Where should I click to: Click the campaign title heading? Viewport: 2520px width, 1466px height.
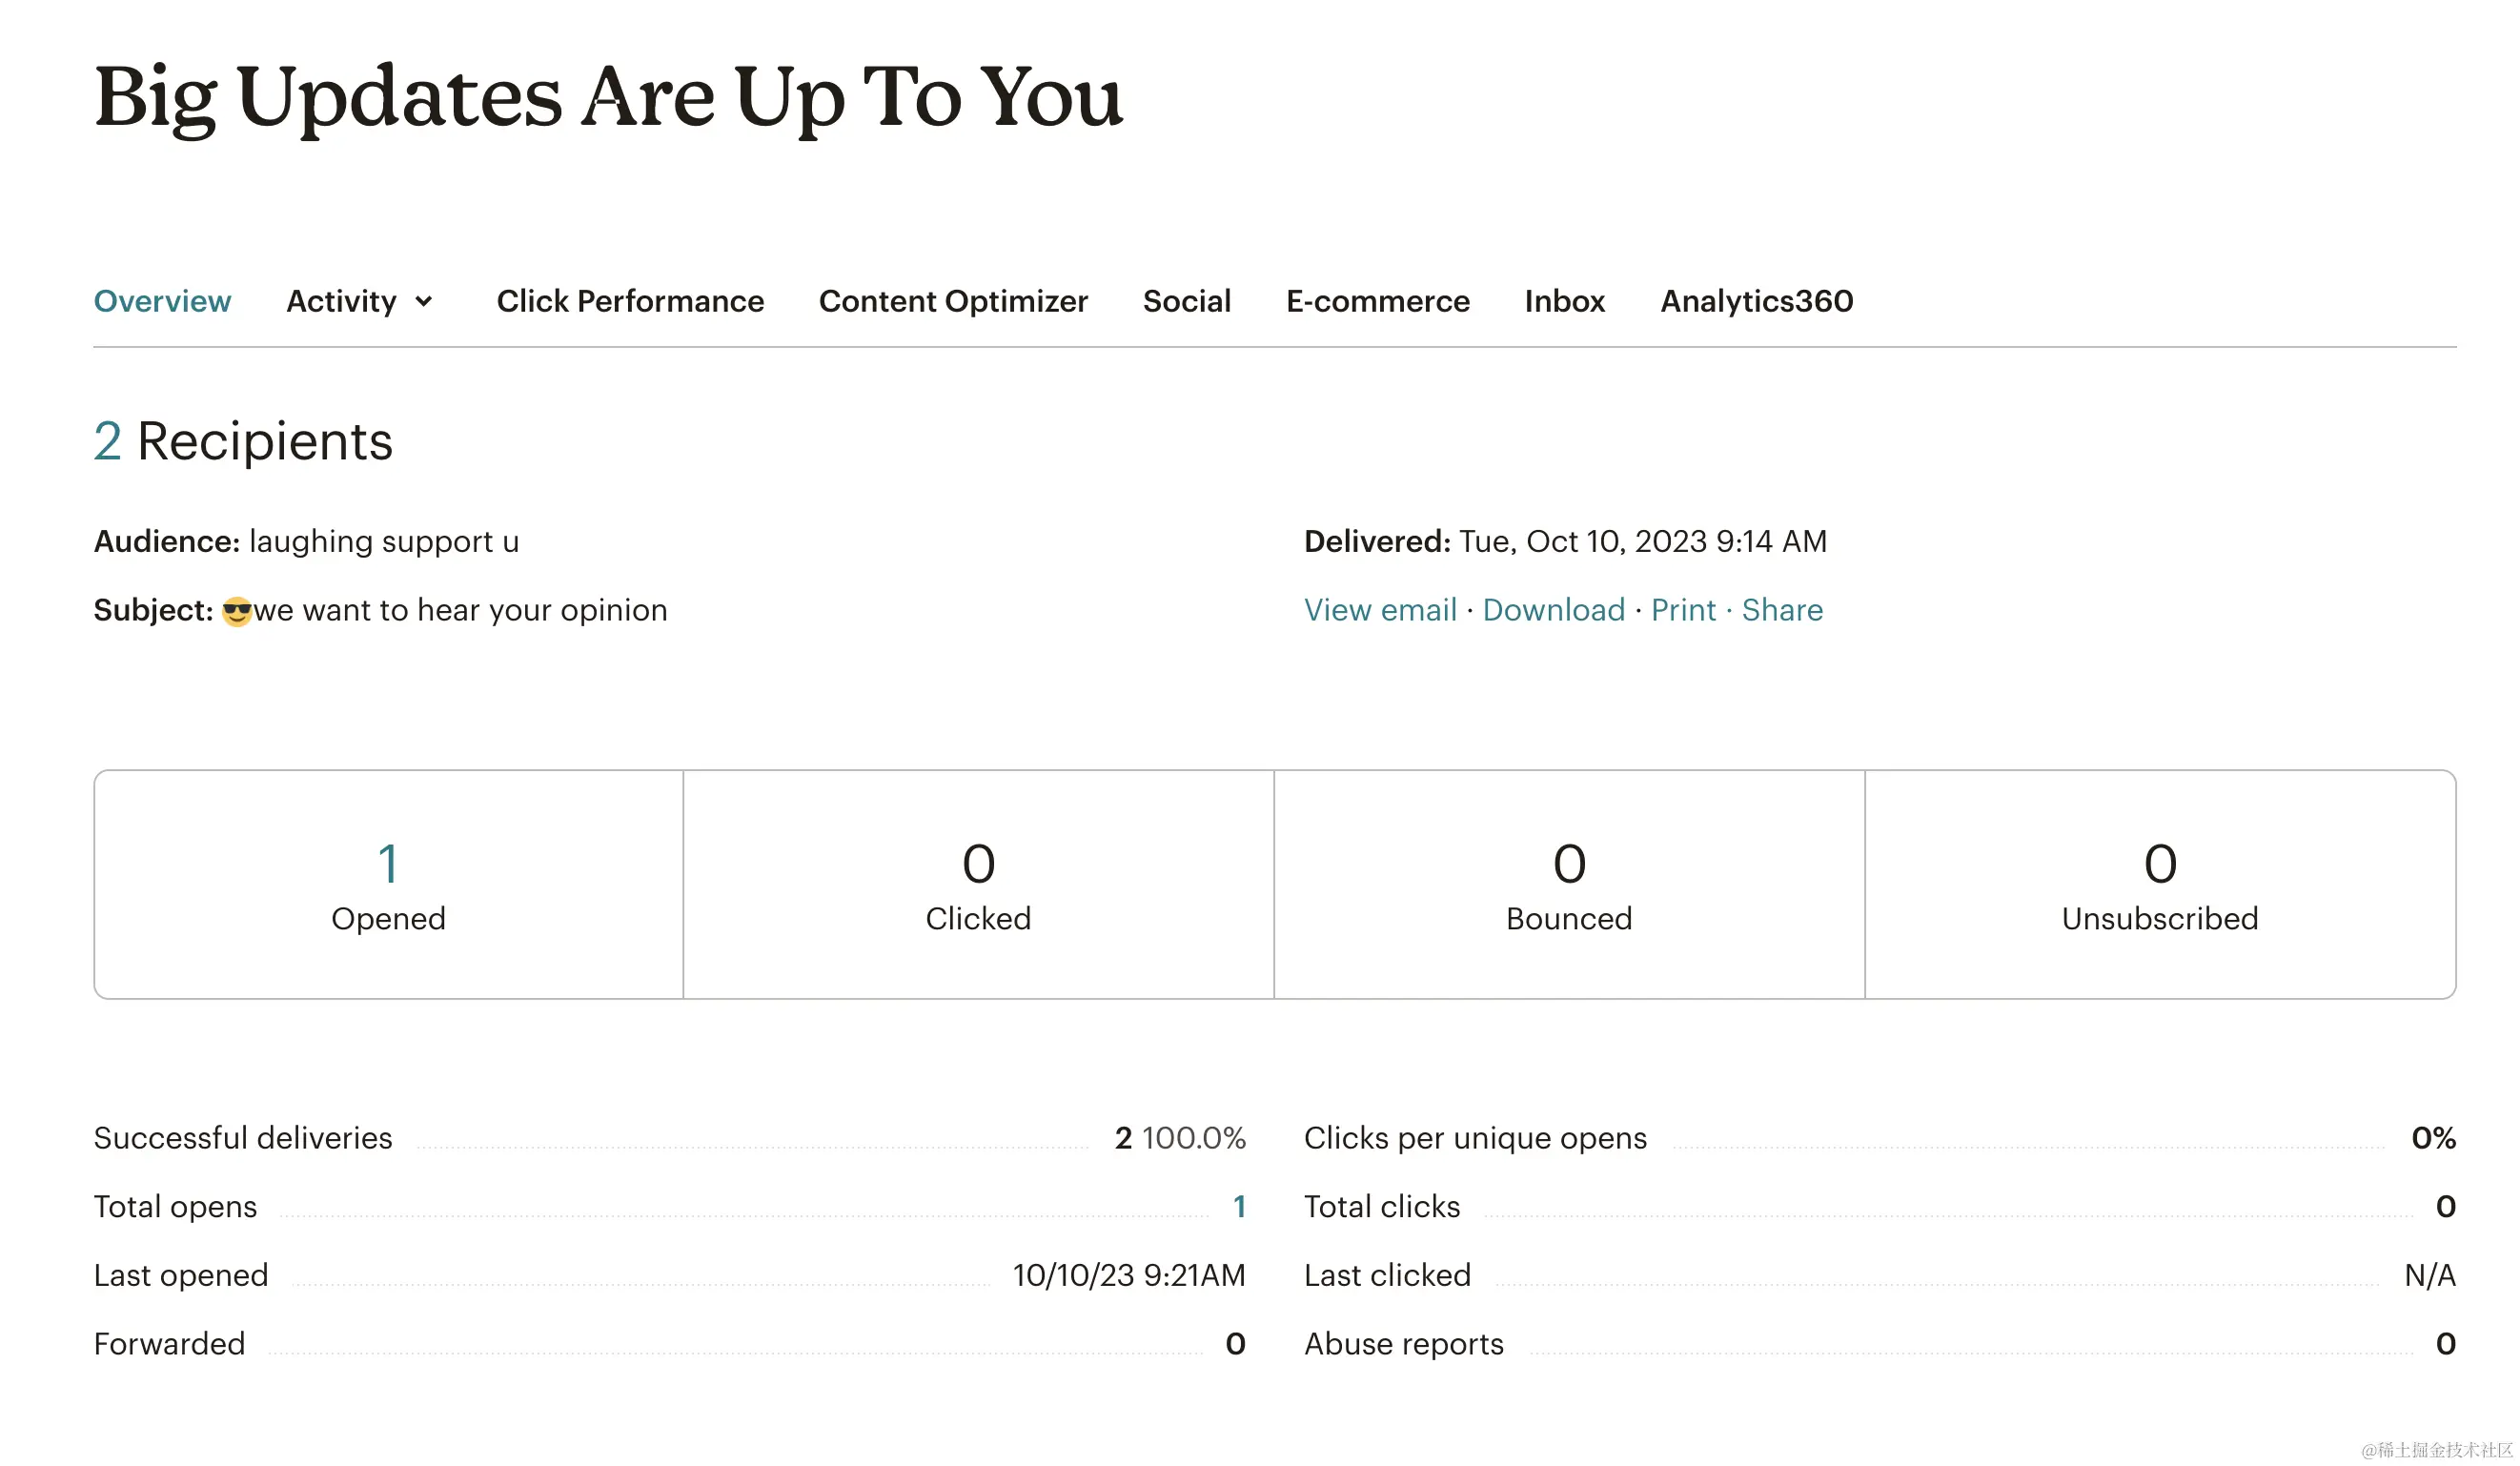tap(608, 97)
